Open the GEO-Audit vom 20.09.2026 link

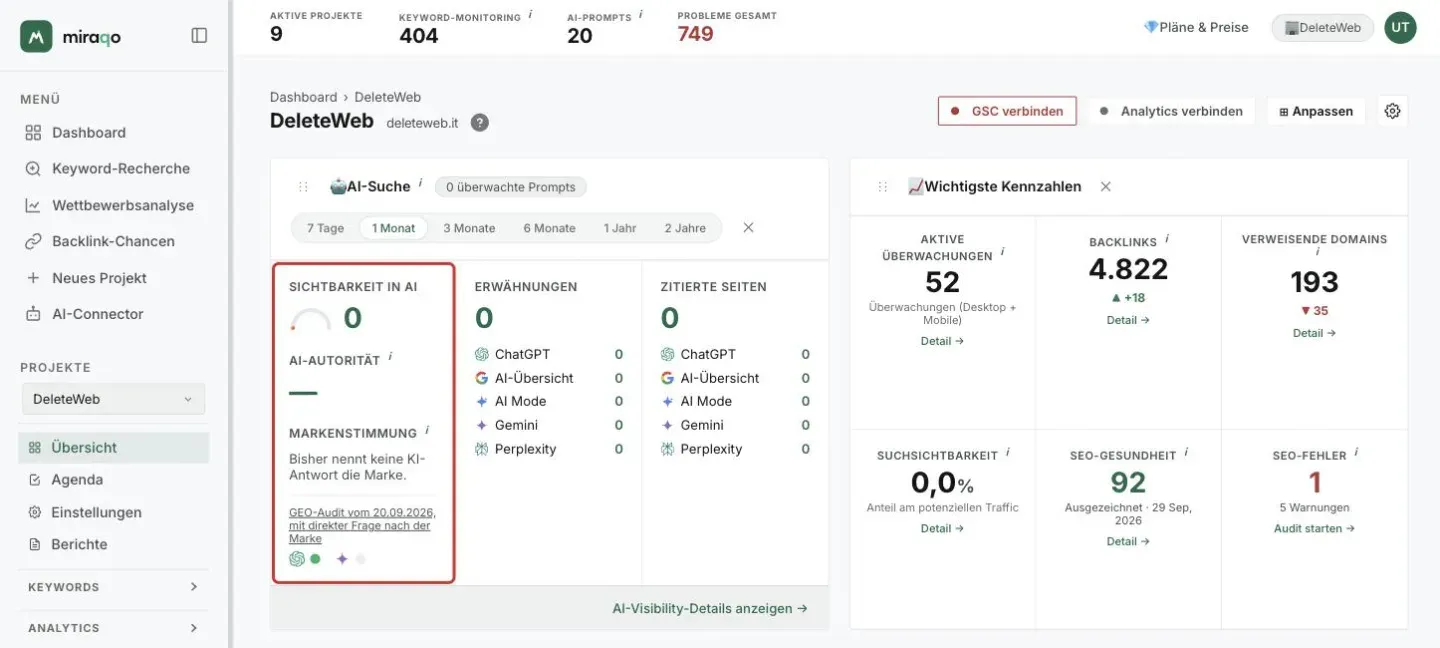[362, 525]
